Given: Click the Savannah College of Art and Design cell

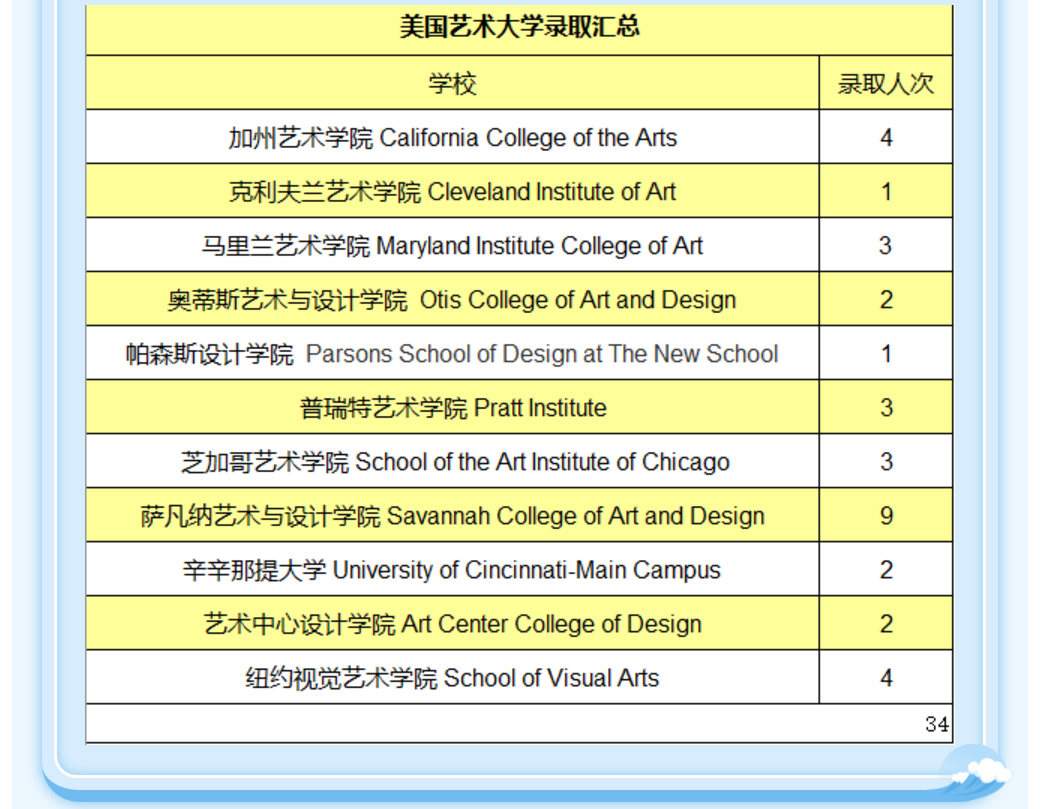Looking at the screenshot, I should pos(452,517).
